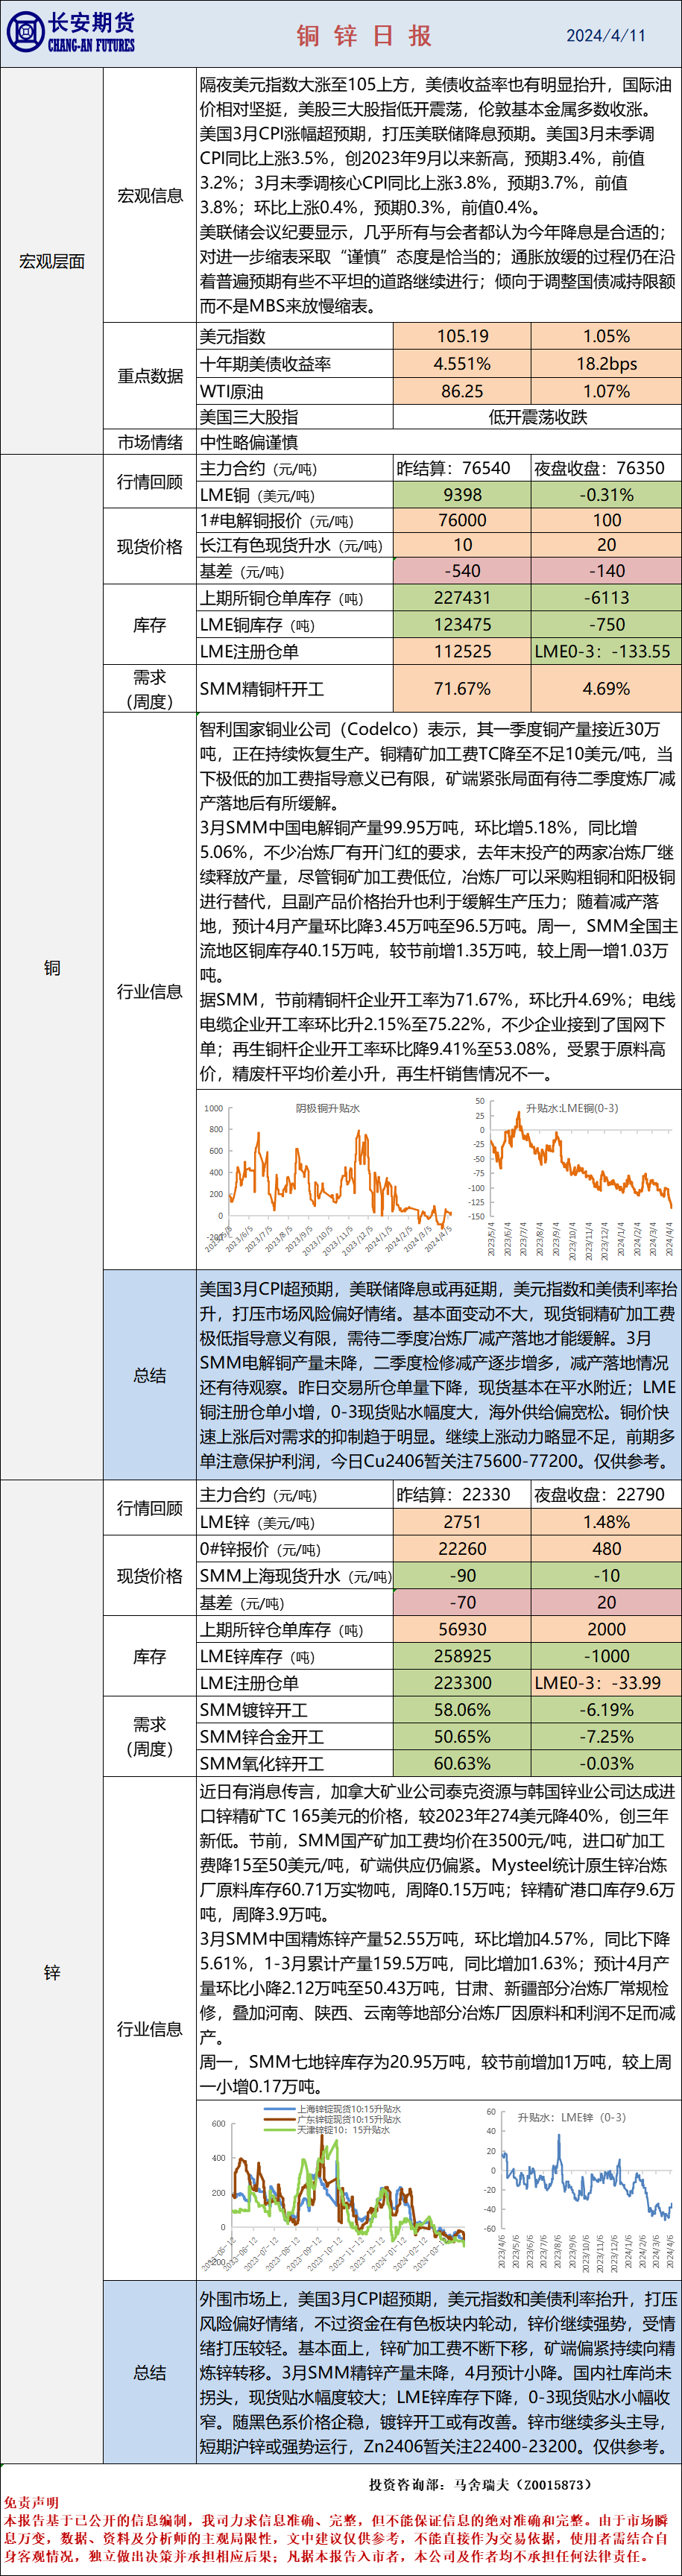Click the LME锌库存 value 258925
The width and height of the screenshot is (682, 2576).
[462, 1656]
